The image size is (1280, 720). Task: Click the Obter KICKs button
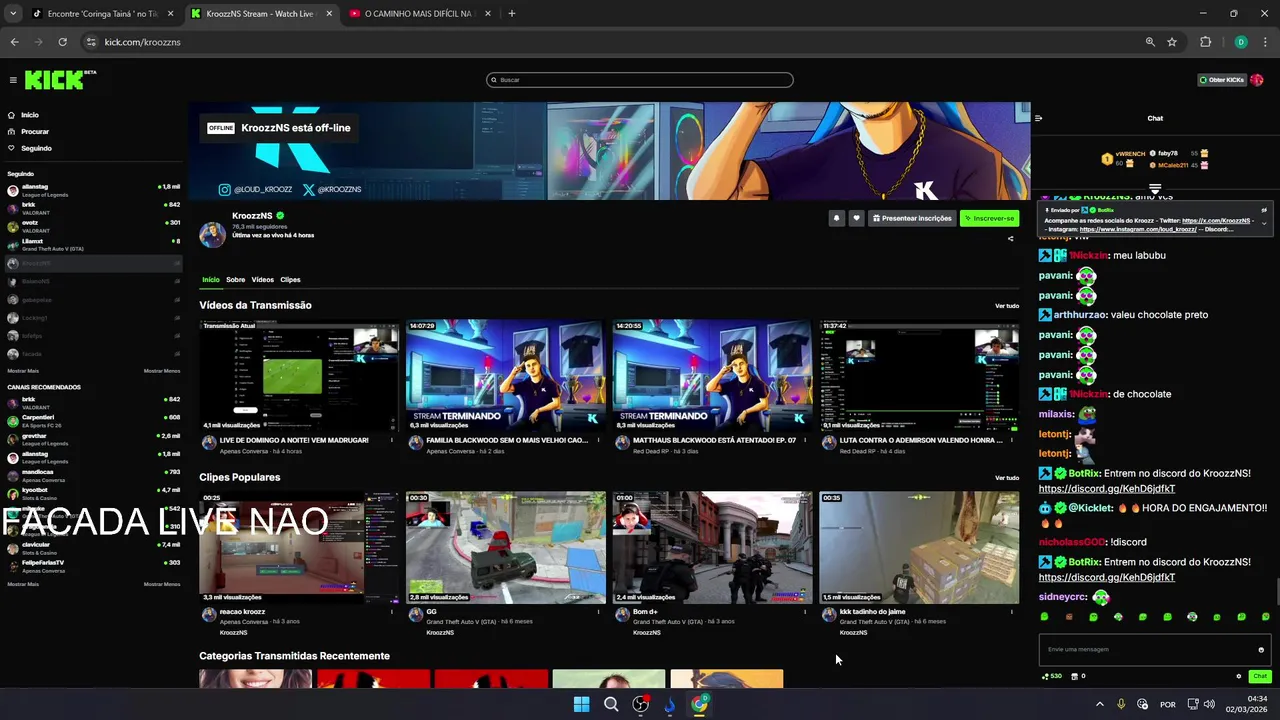point(1221,80)
